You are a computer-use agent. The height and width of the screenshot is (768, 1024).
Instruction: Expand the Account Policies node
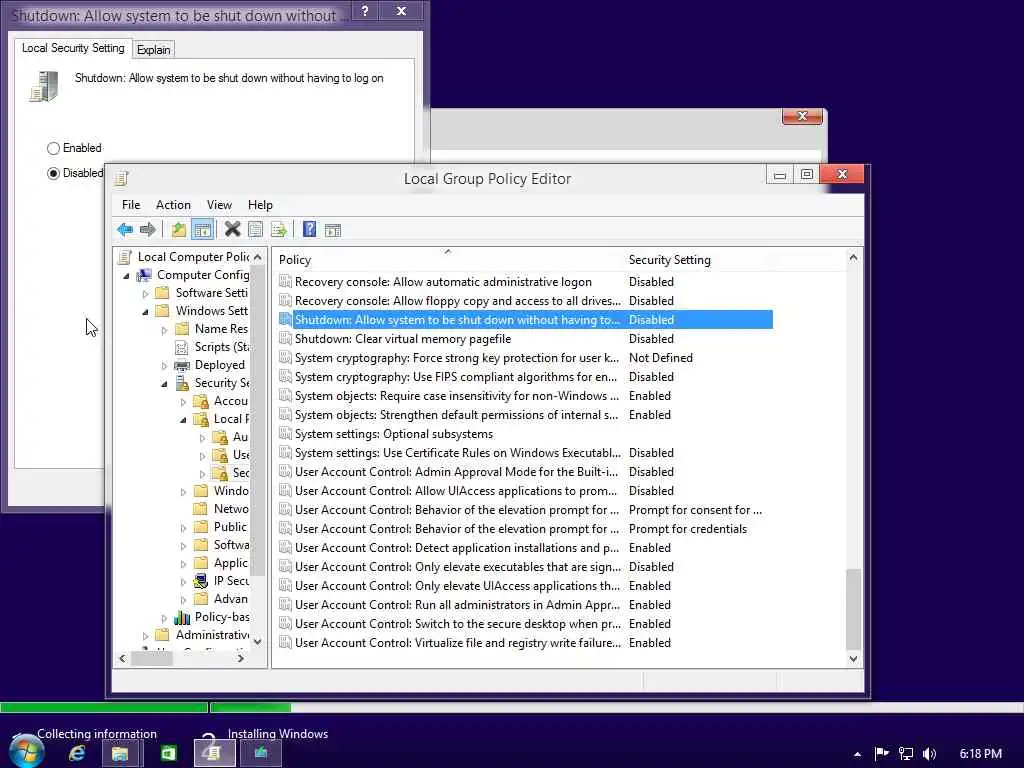point(184,402)
